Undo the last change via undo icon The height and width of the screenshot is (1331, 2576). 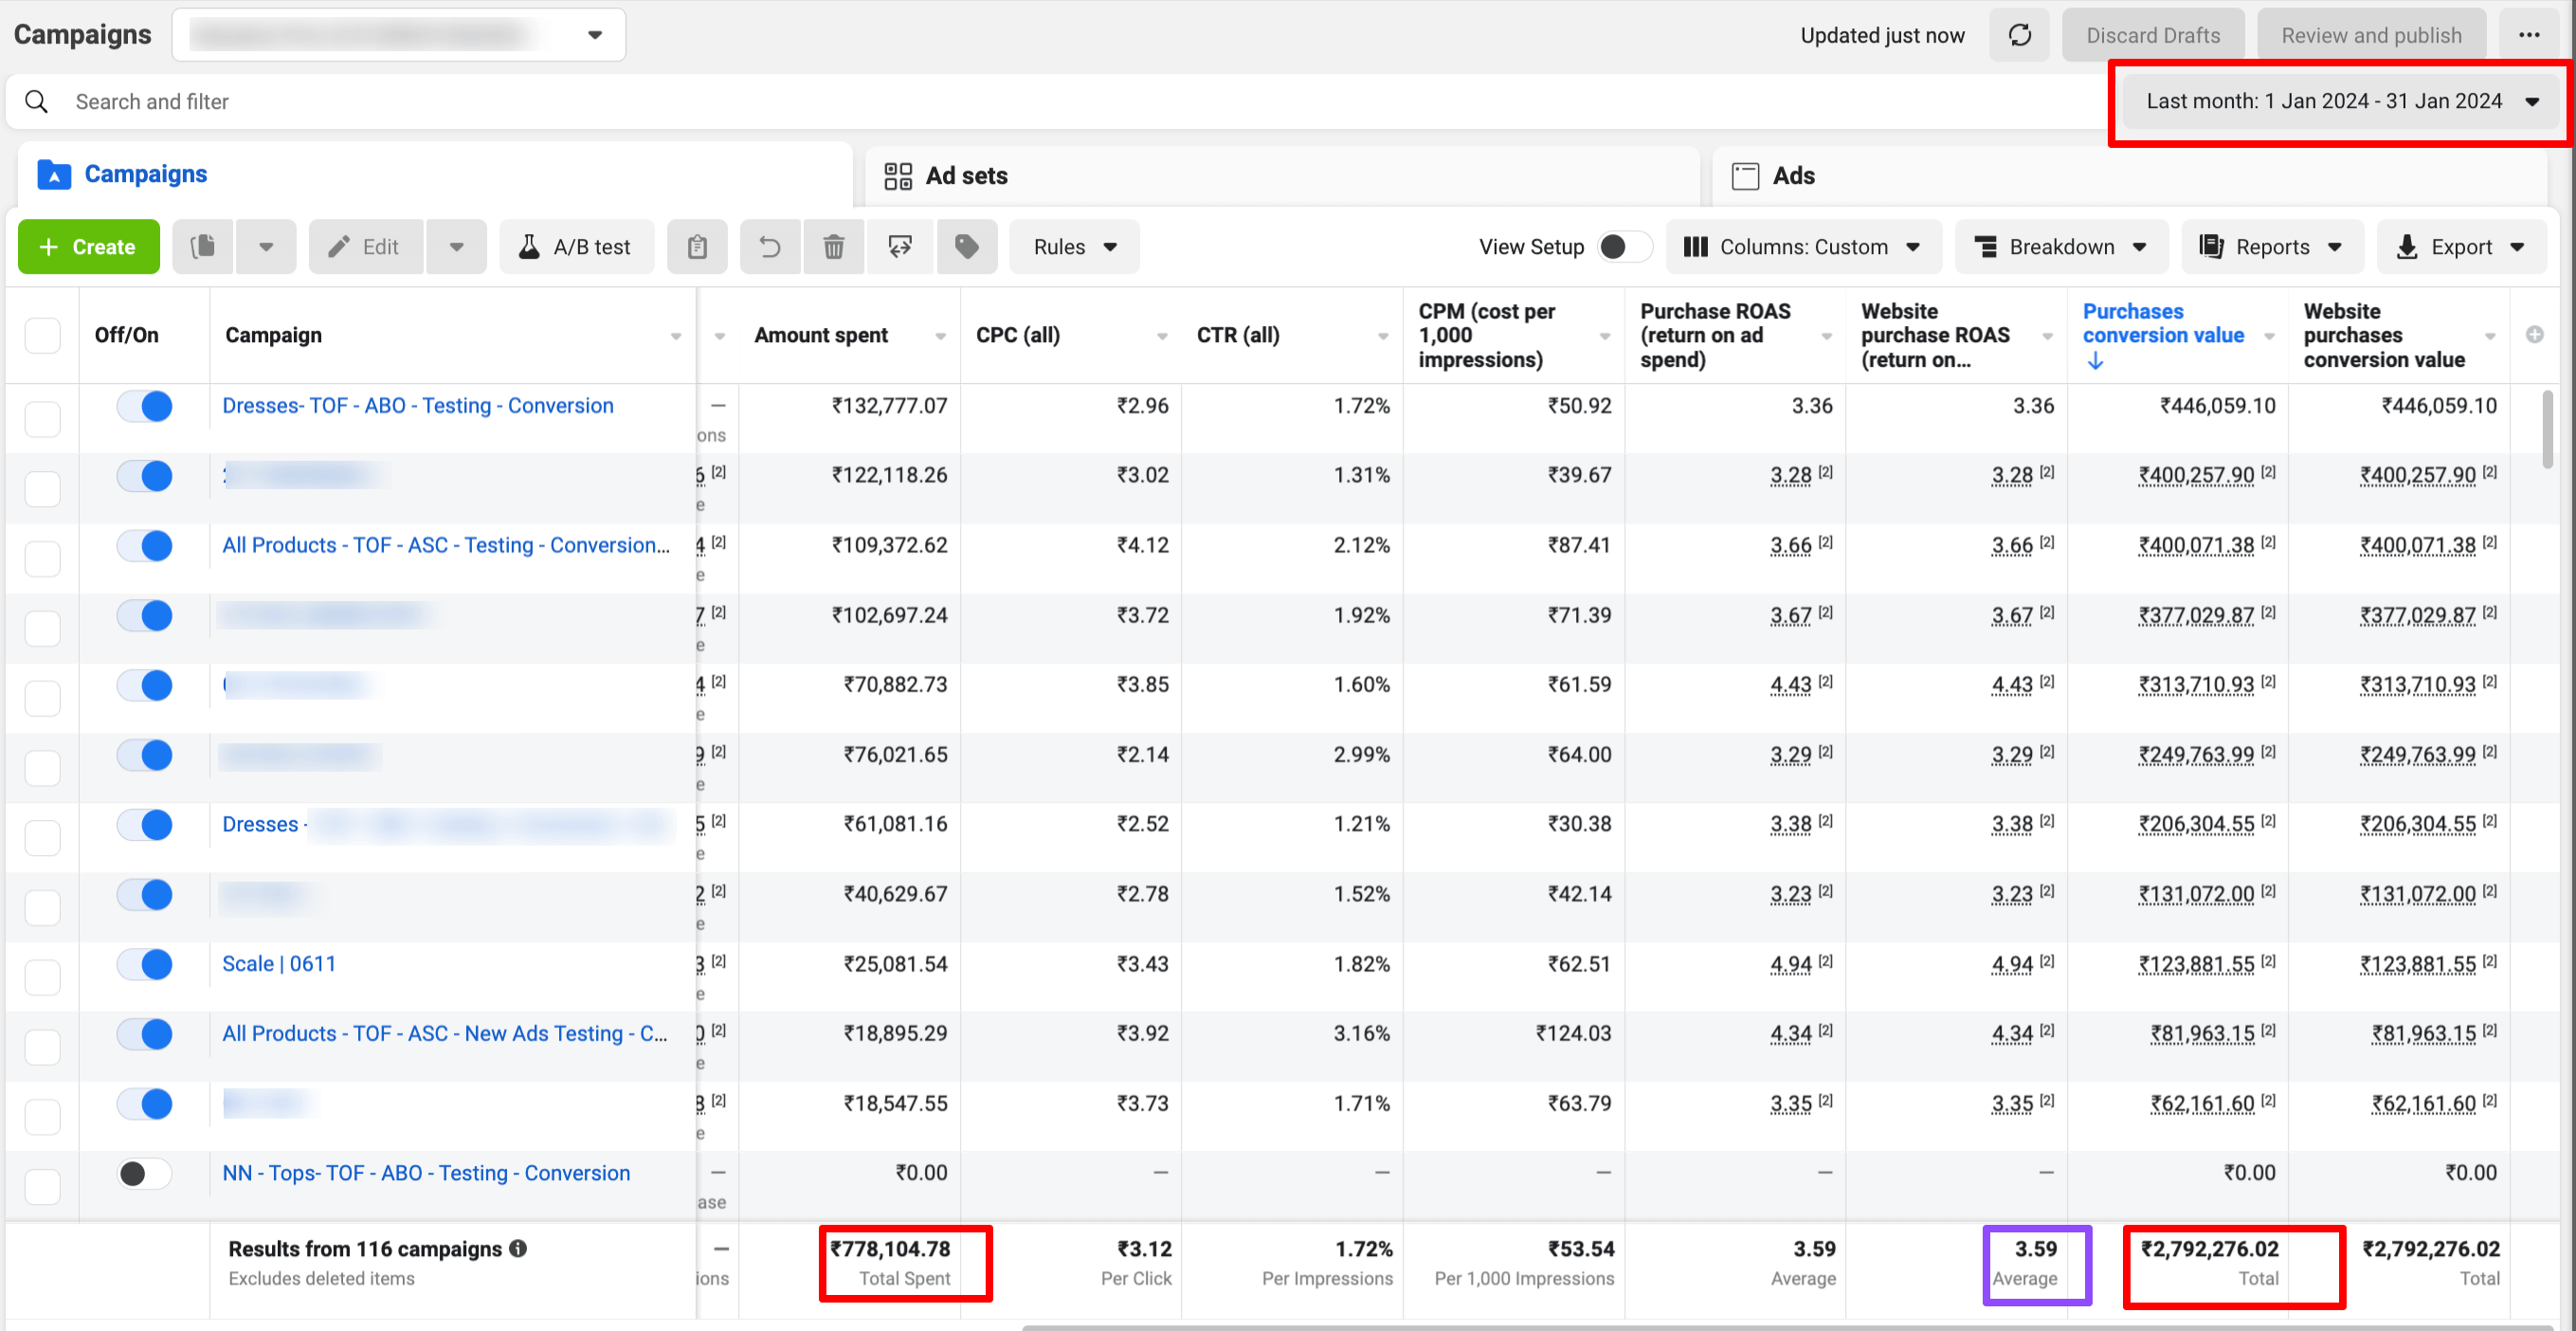(x=770, y=246)
